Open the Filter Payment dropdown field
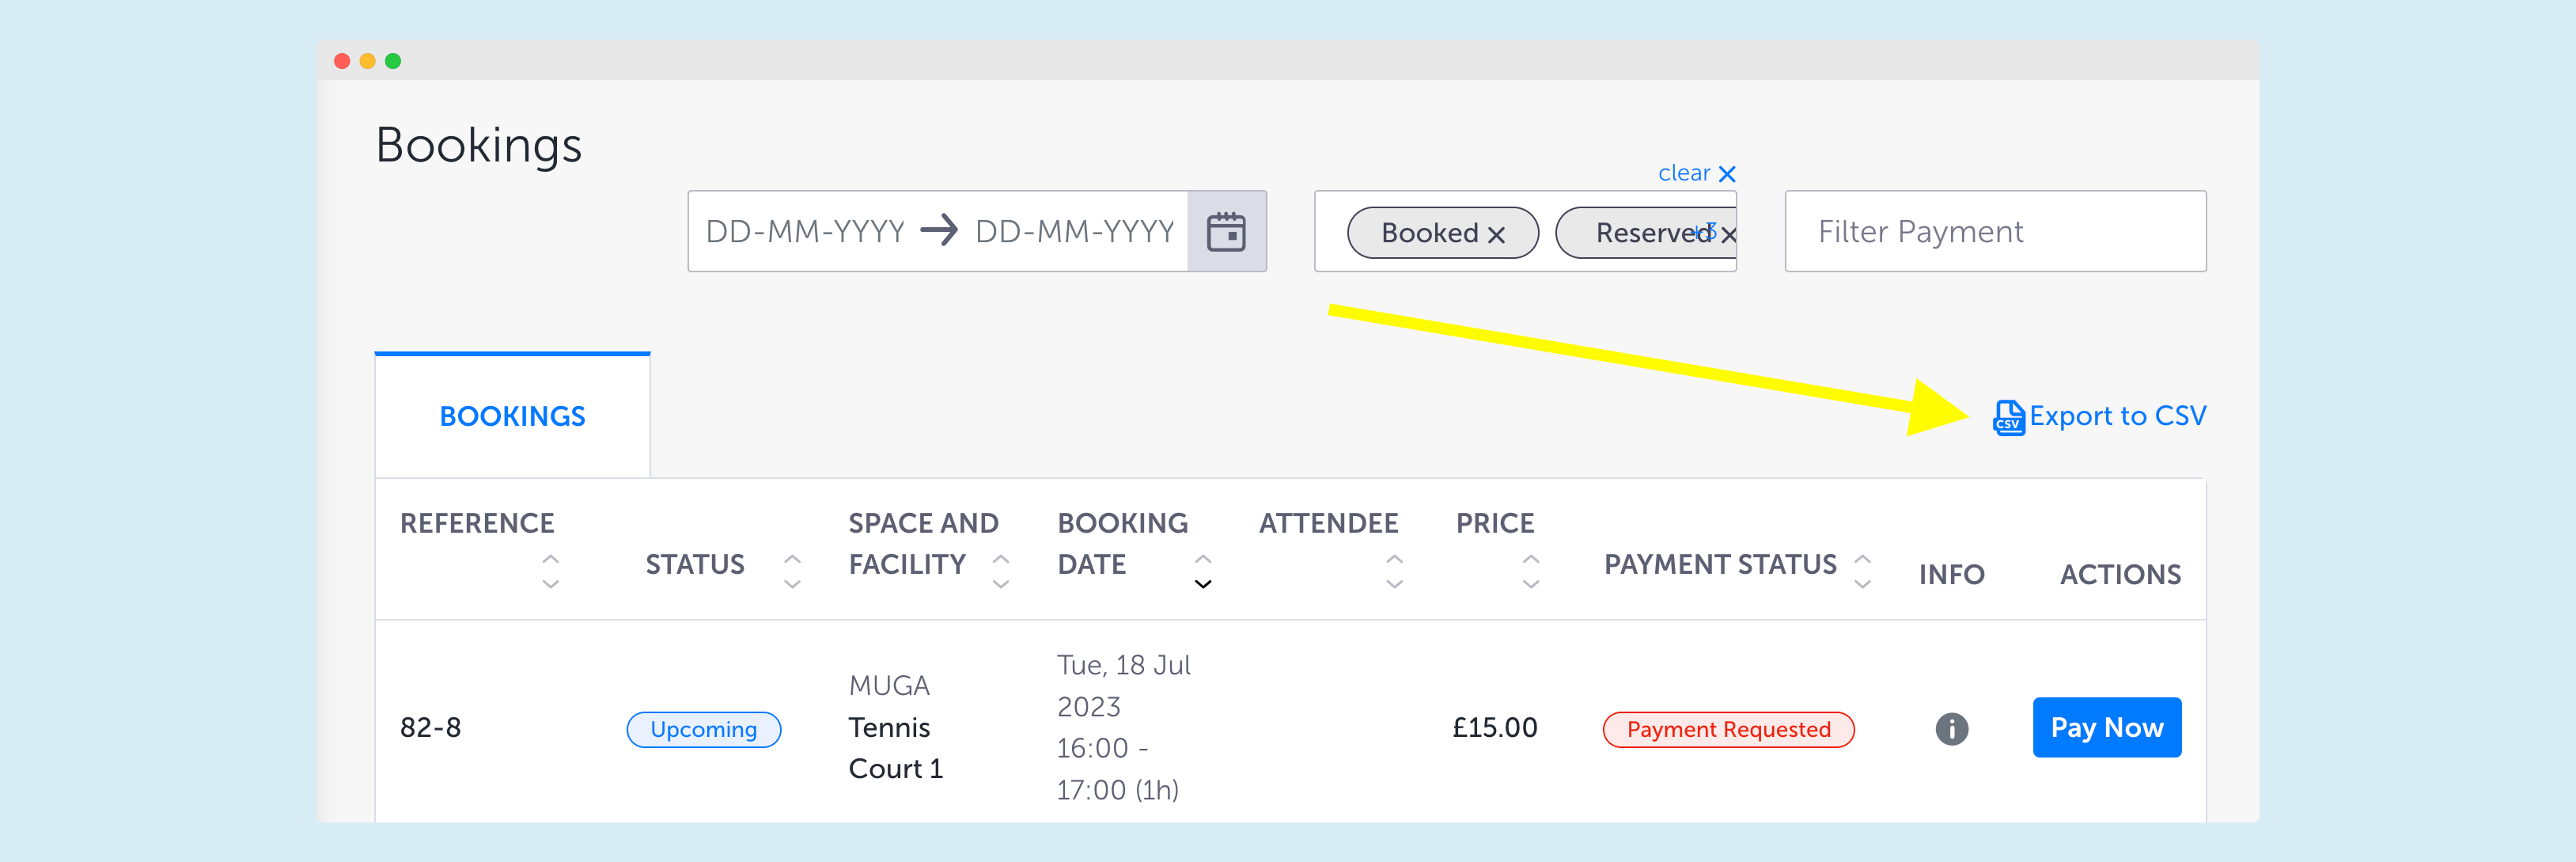 tap(1995, 232)
